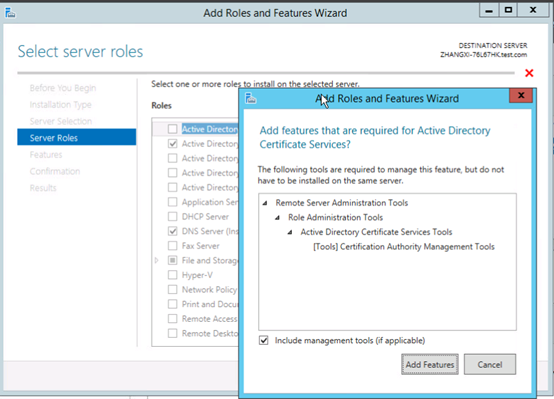Open the Before You Begin step
The height and width of the screenshot is (399, 554).
coord(63,88)
